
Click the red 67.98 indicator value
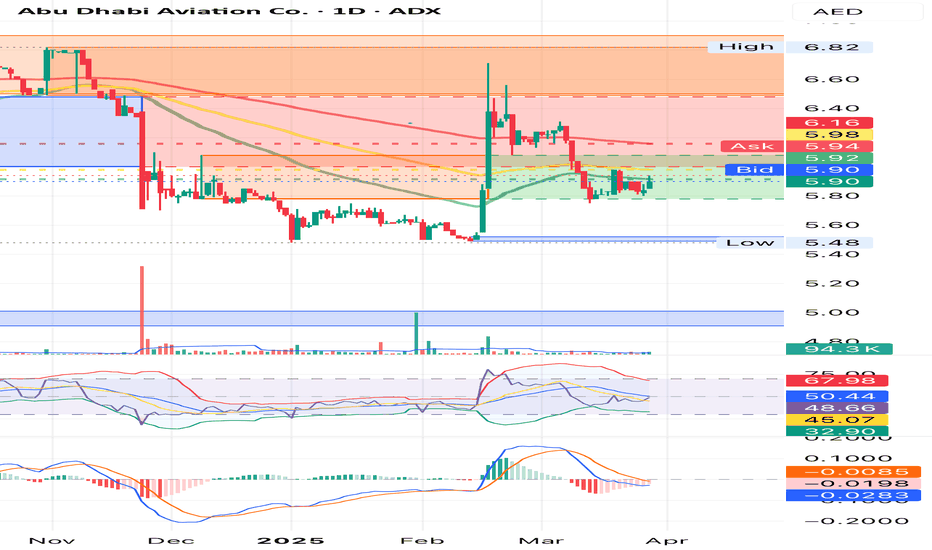[837, 381]
